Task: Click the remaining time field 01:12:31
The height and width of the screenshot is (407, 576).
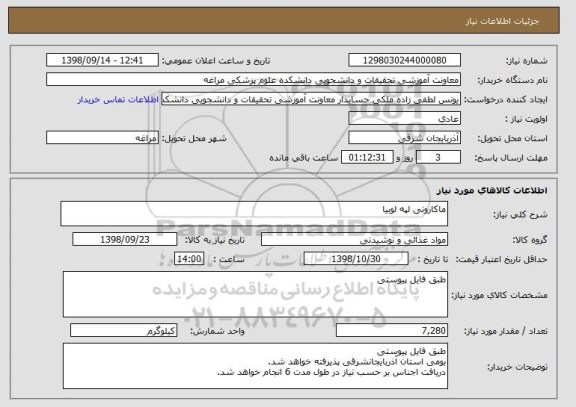Action: [x=367, y=158]
